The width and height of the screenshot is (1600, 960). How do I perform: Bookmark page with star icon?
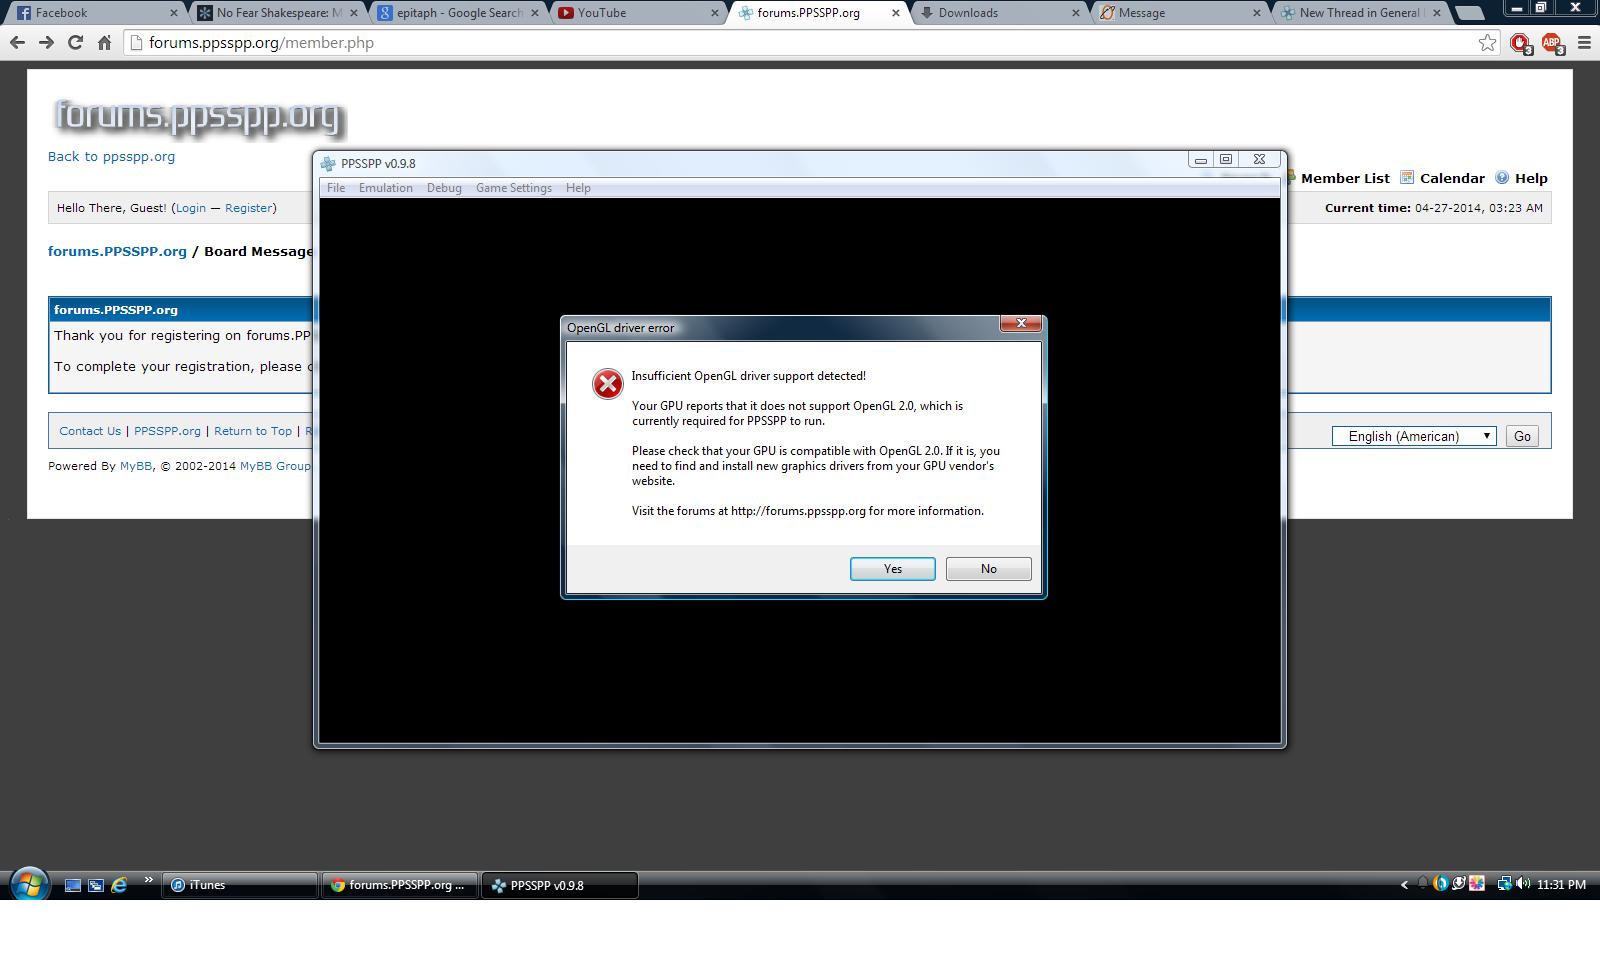[x=1487, y=43]
